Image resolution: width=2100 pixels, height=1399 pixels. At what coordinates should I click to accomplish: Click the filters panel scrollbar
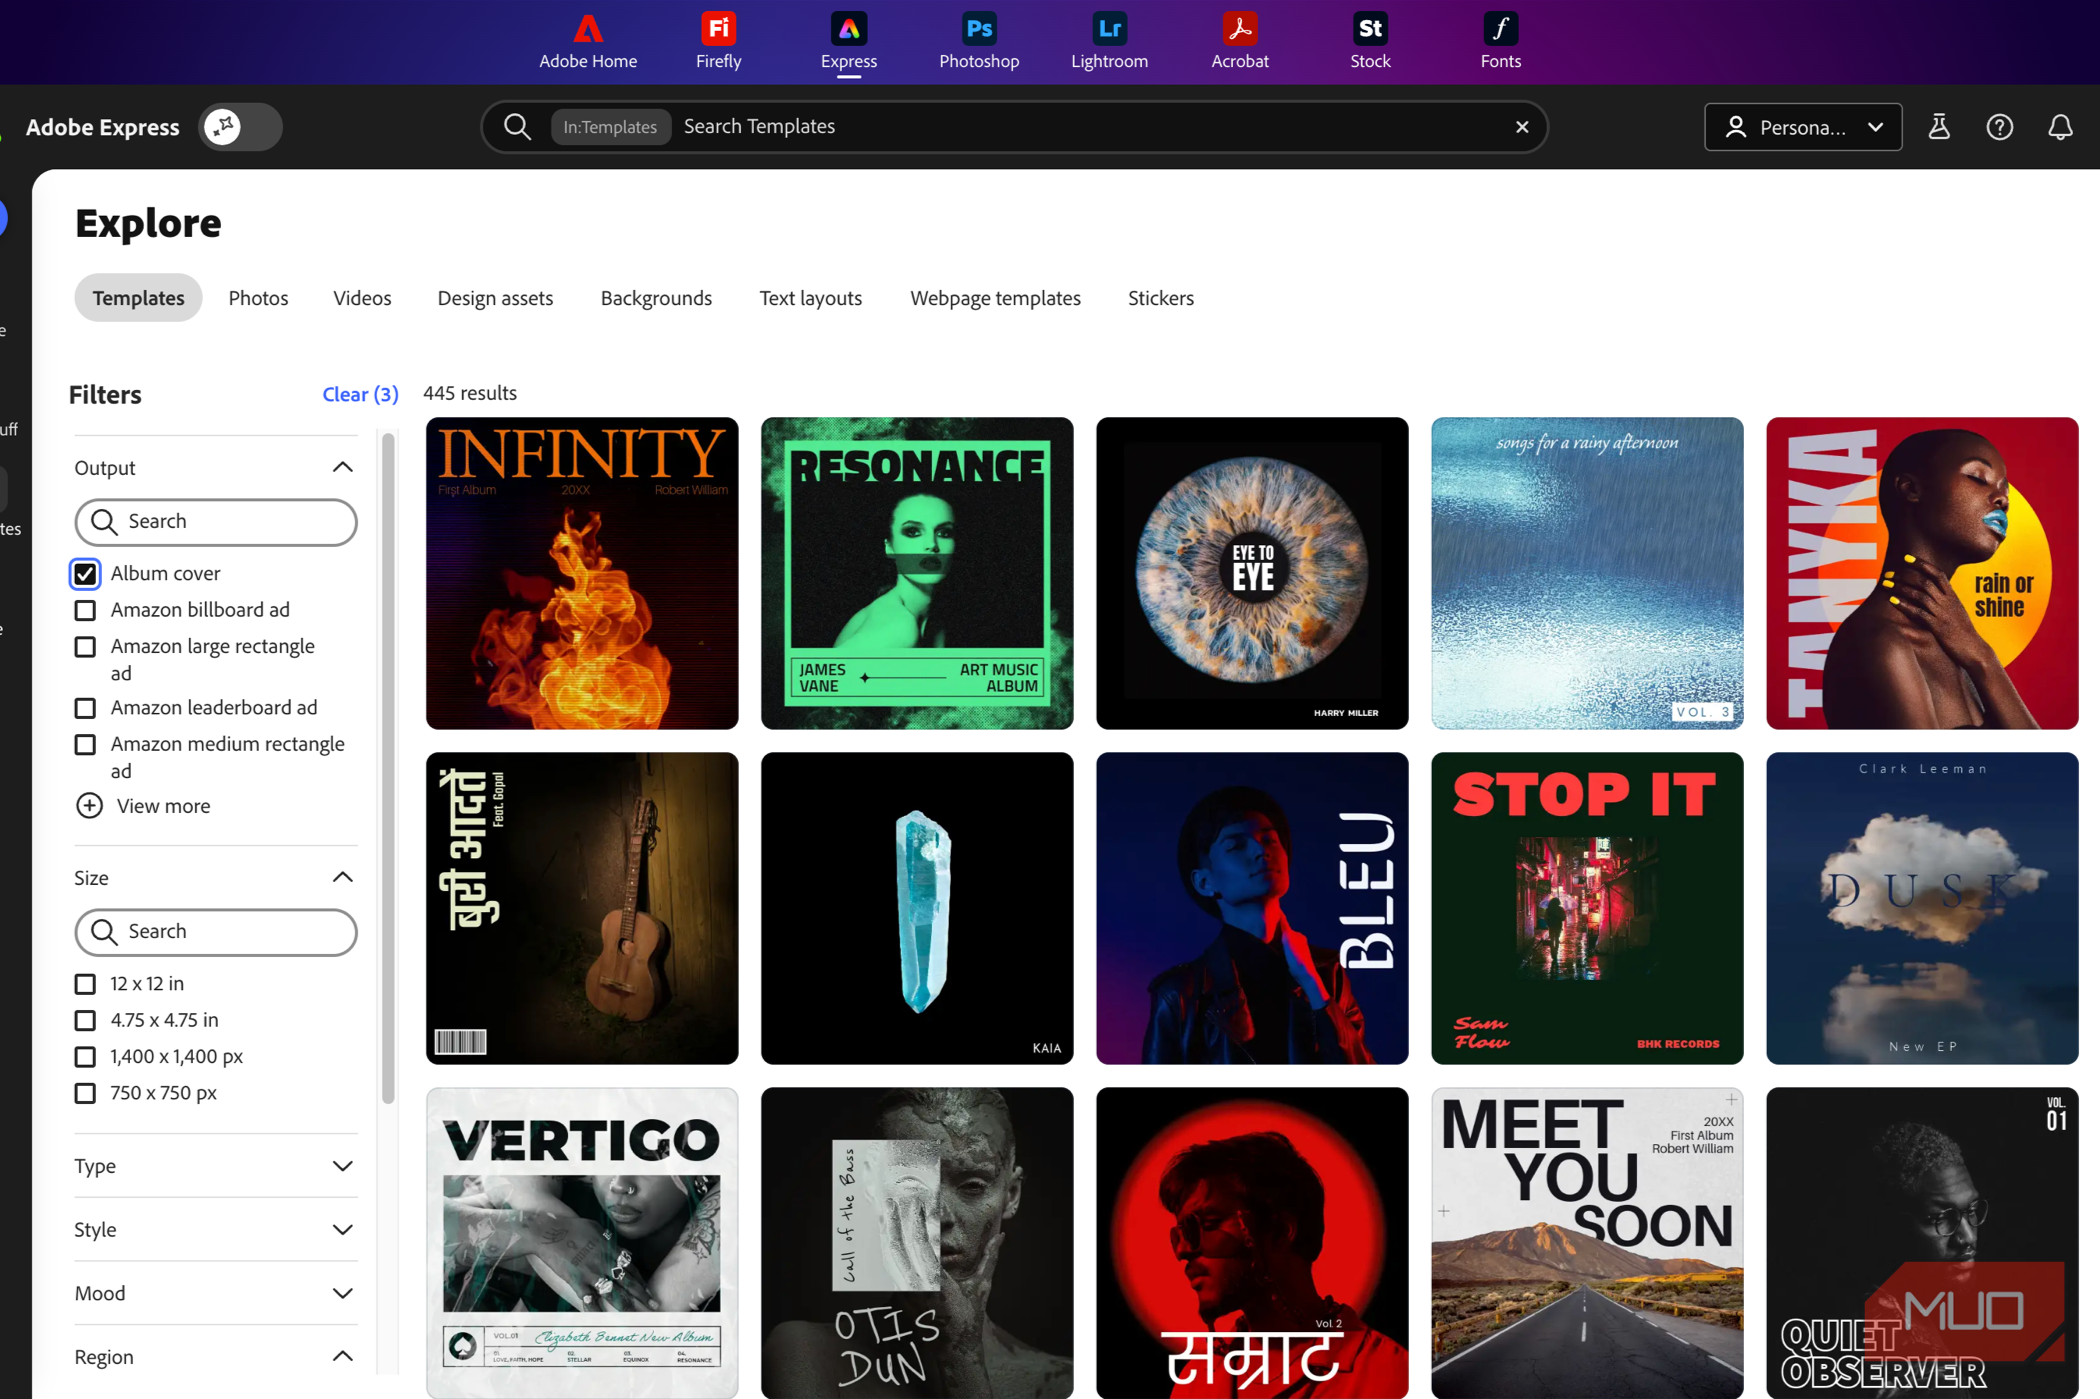(388, 768)
